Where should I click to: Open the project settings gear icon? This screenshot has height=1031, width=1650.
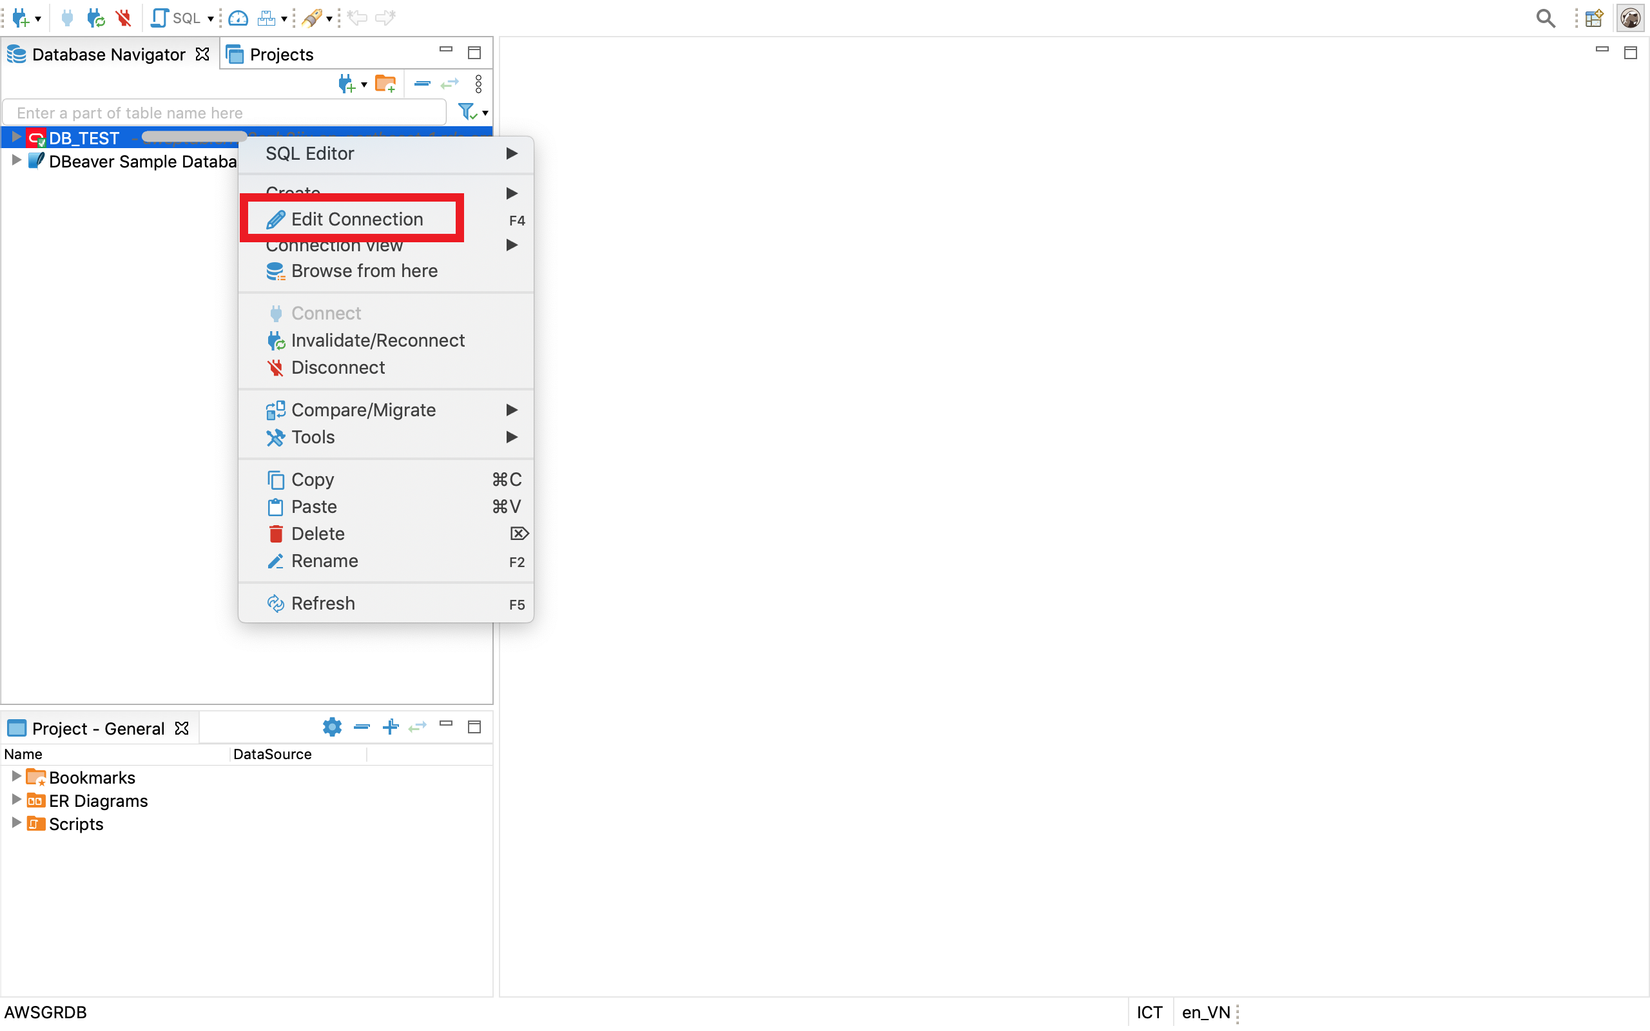pyautogui.click(x=332, y=727)
